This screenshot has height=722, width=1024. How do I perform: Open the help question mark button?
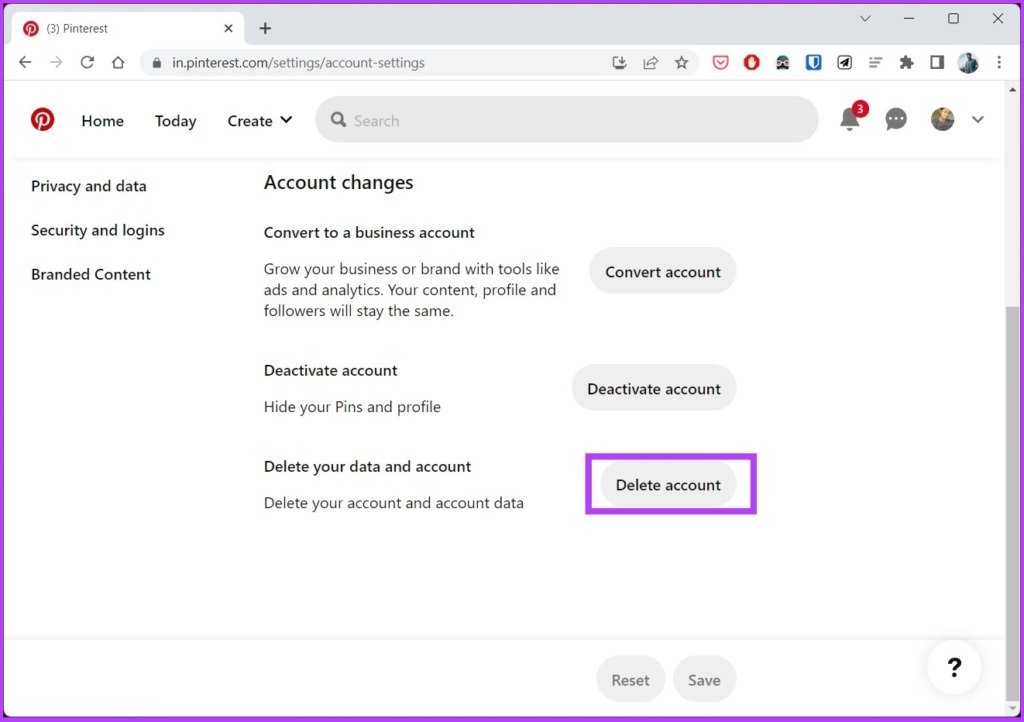point(954,667)
